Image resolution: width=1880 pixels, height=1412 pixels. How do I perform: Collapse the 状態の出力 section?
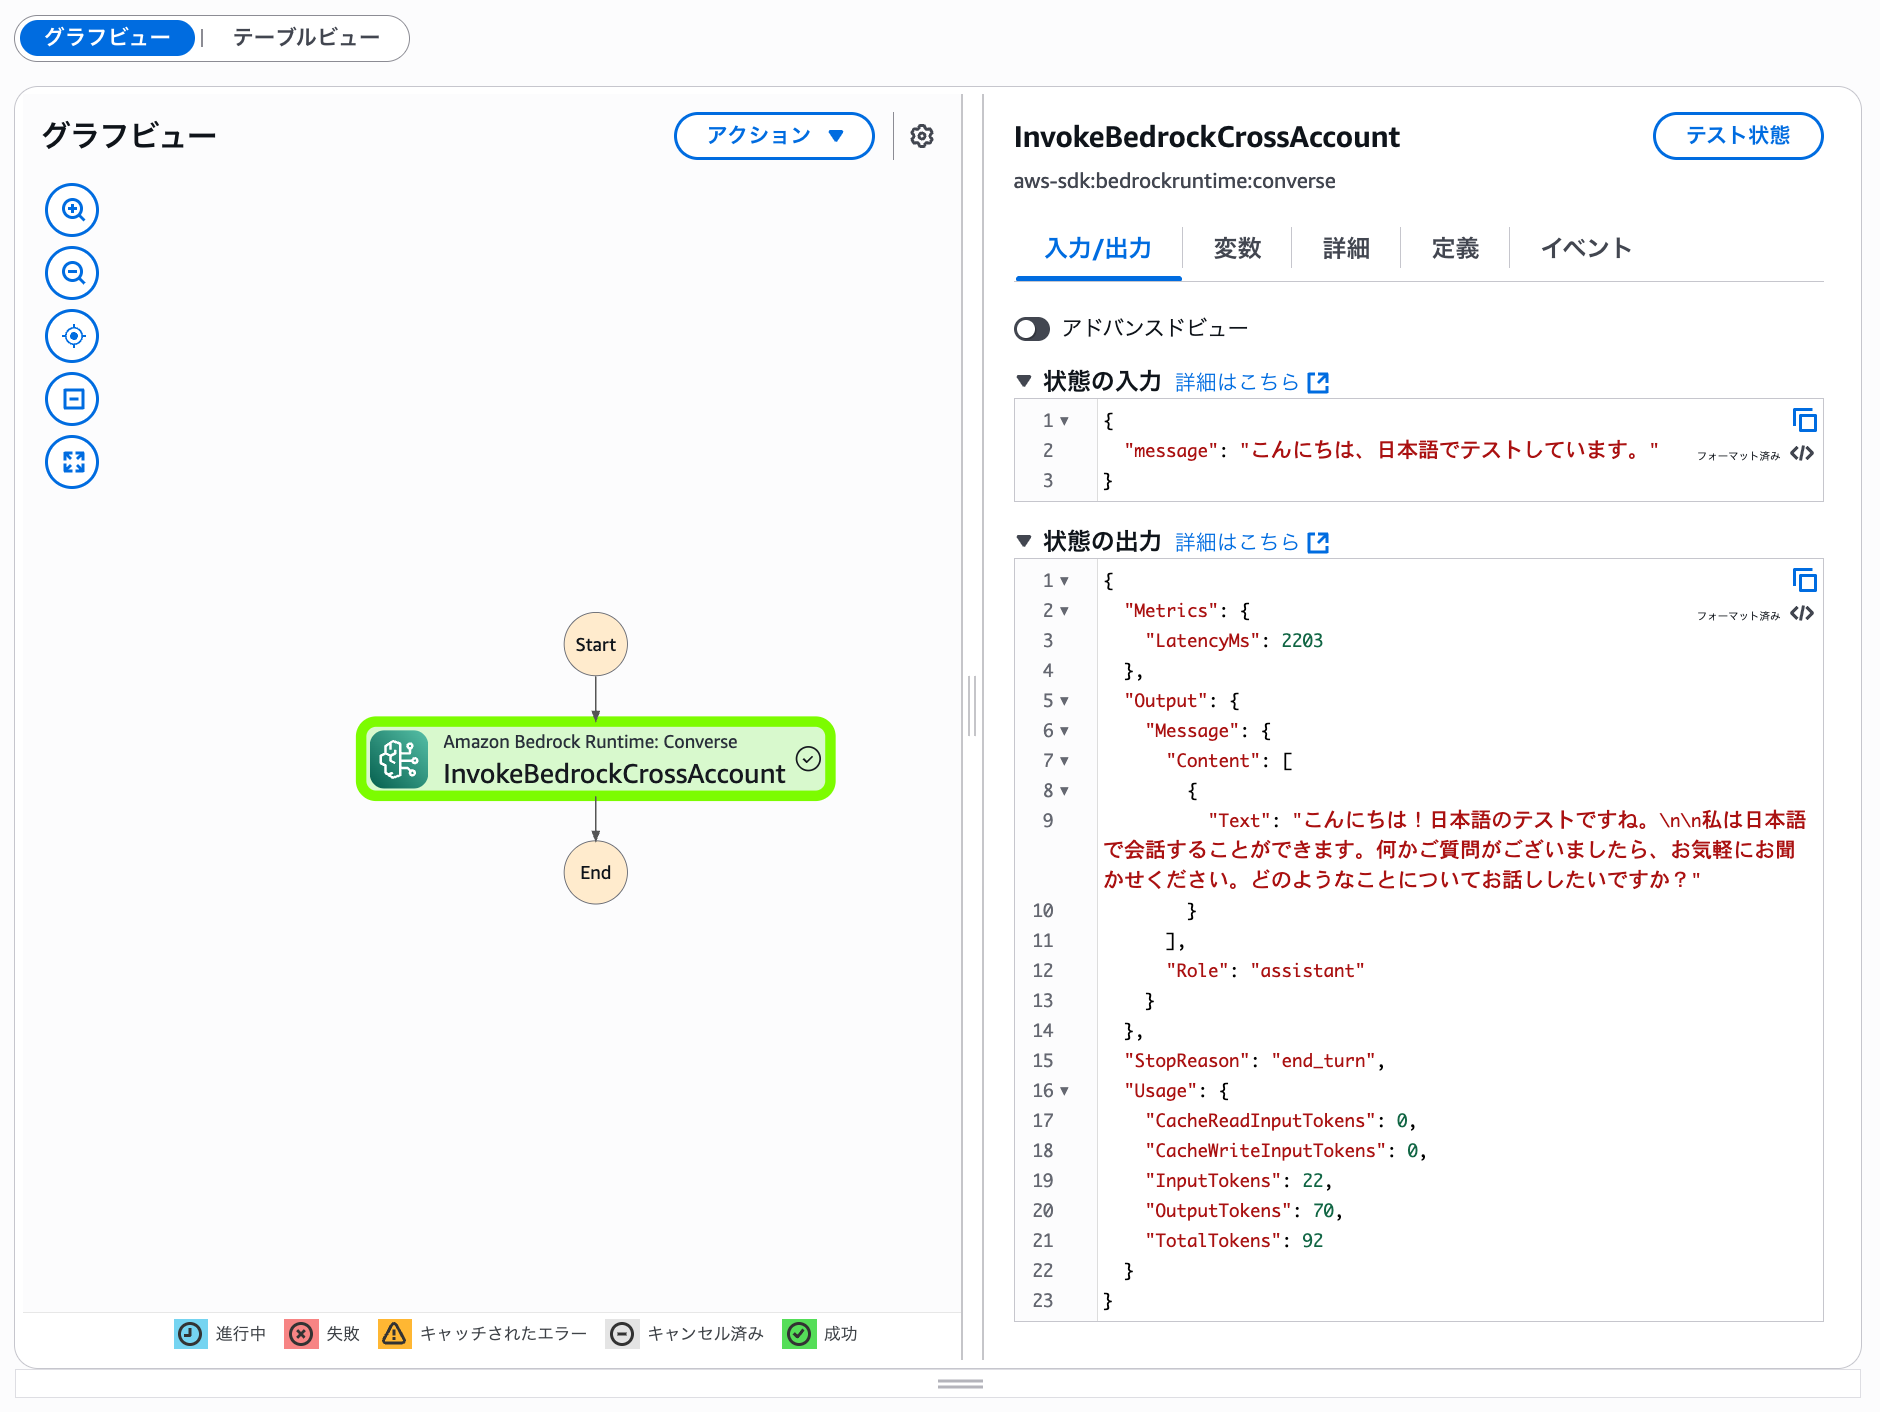(x=1023, y=541)
